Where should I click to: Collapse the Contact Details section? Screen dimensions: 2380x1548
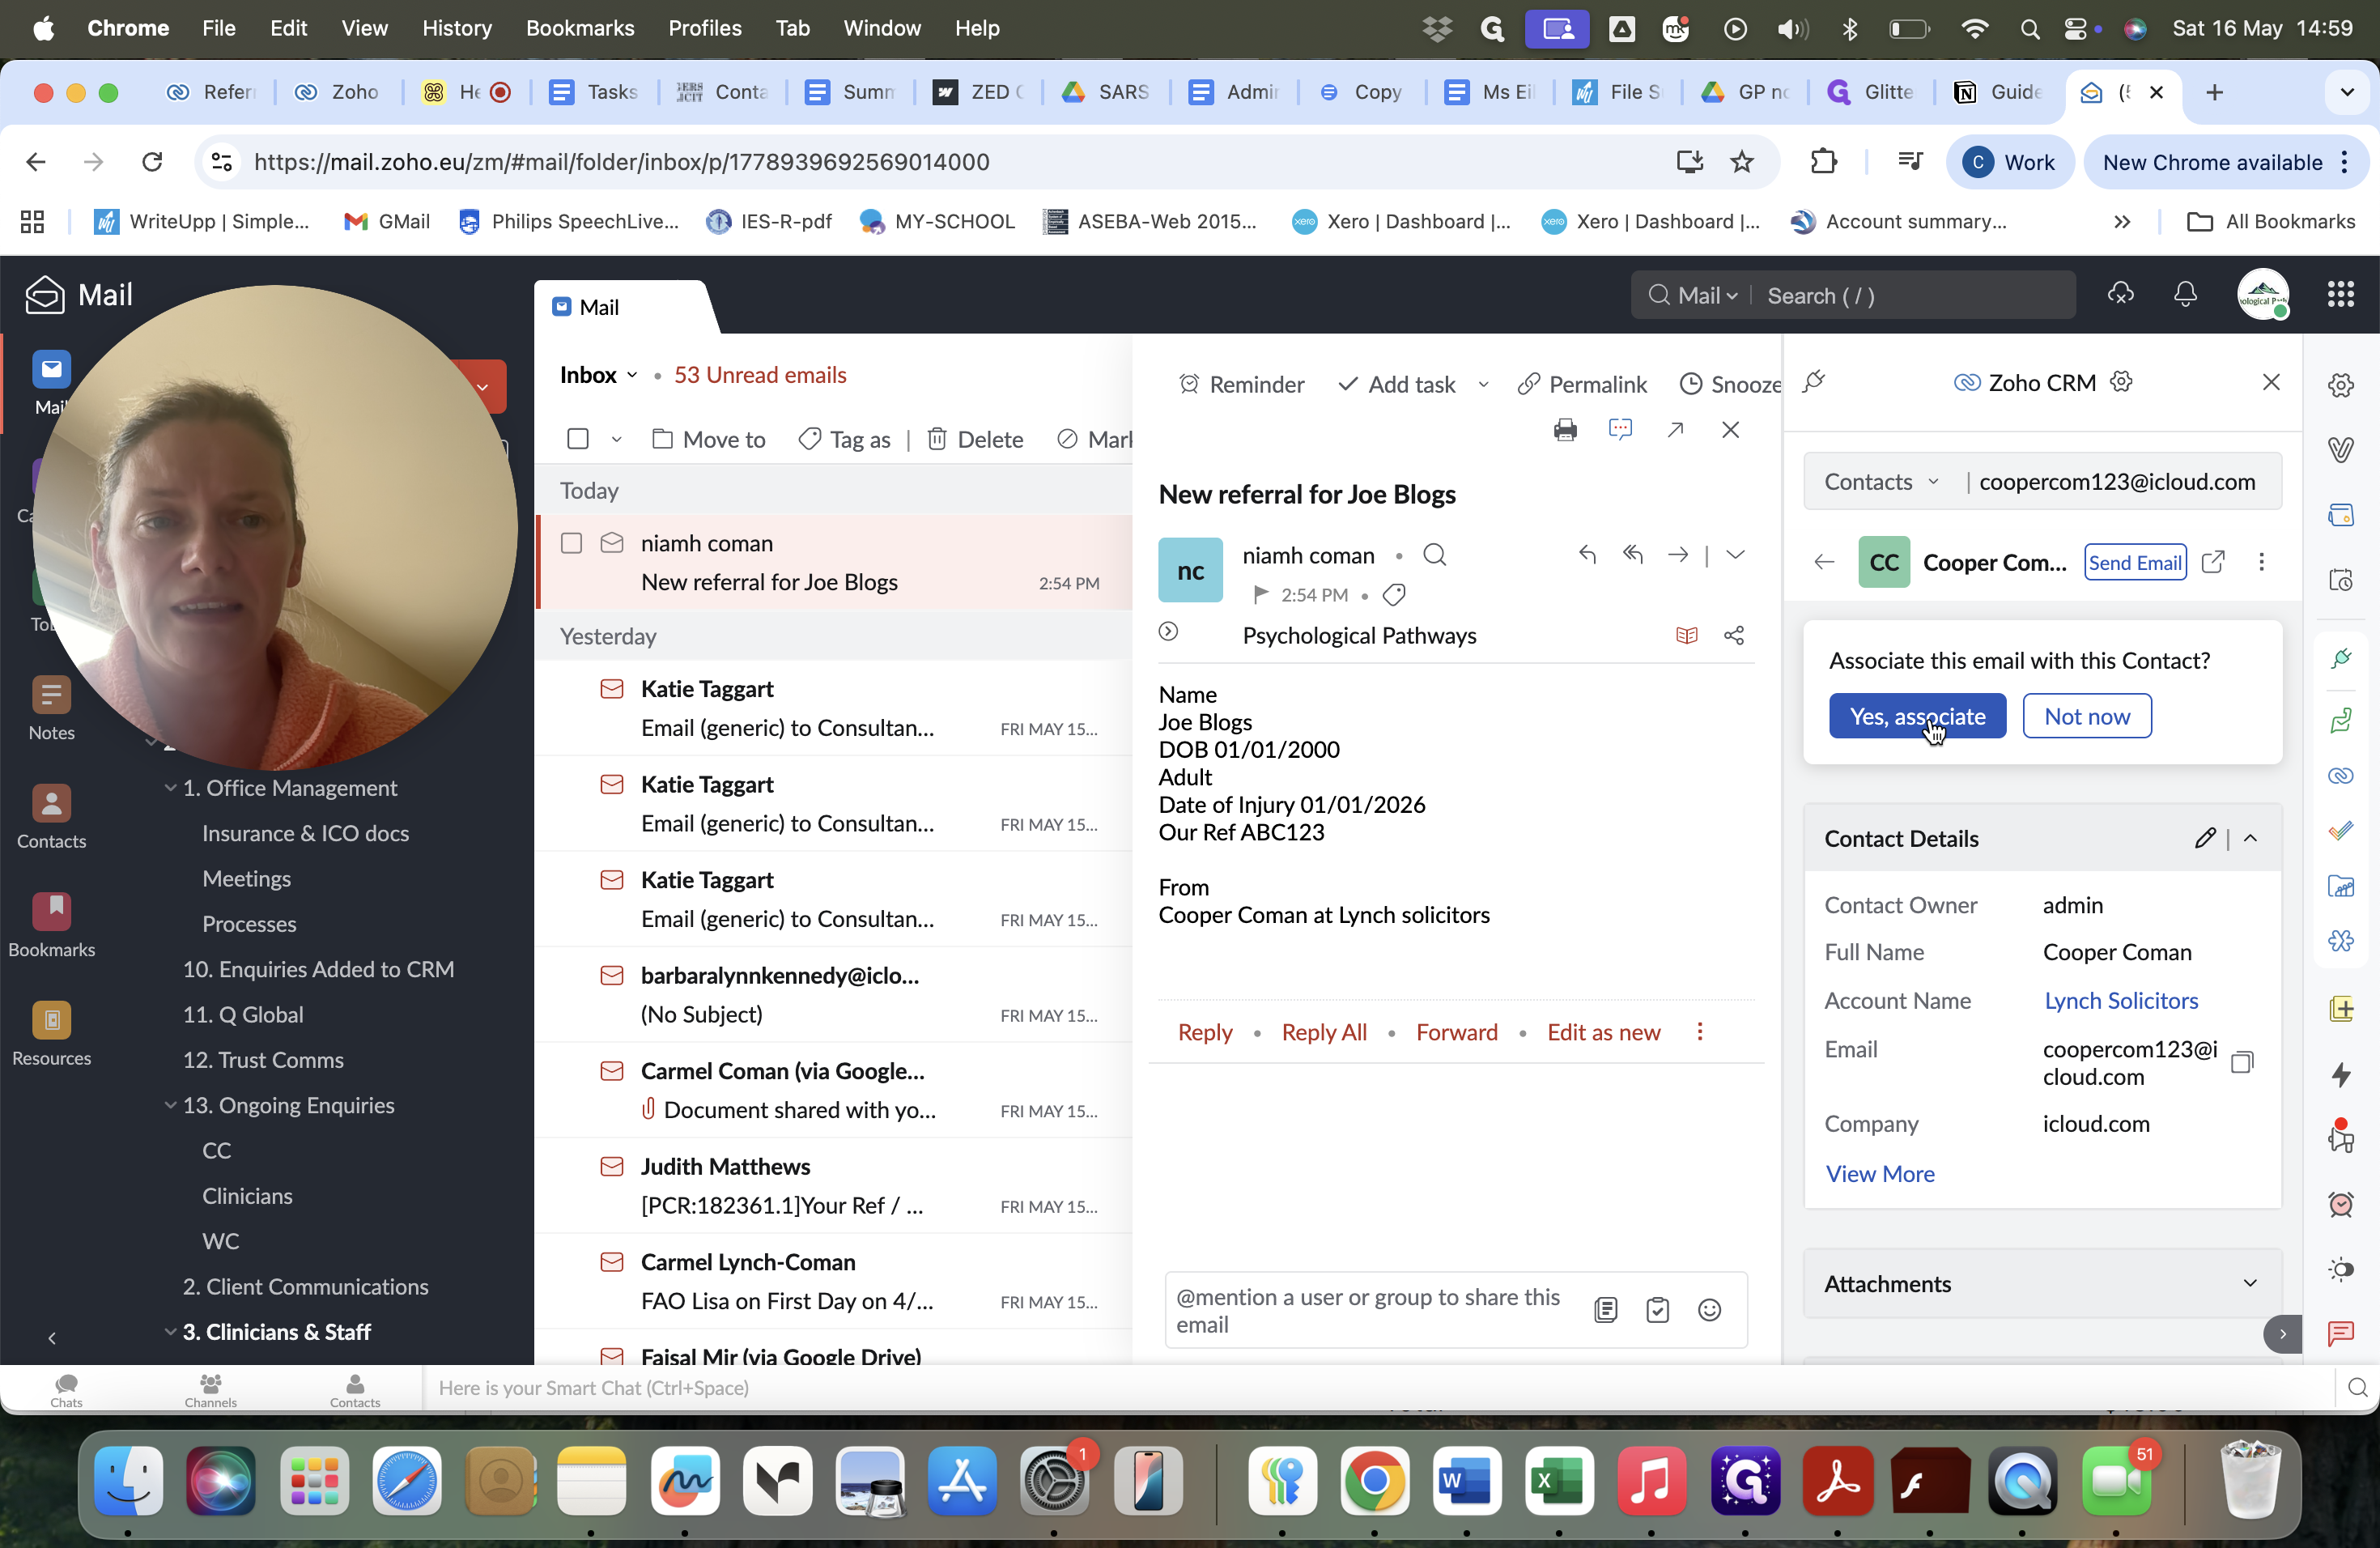pyautogui.click(x=2250, y=838)
